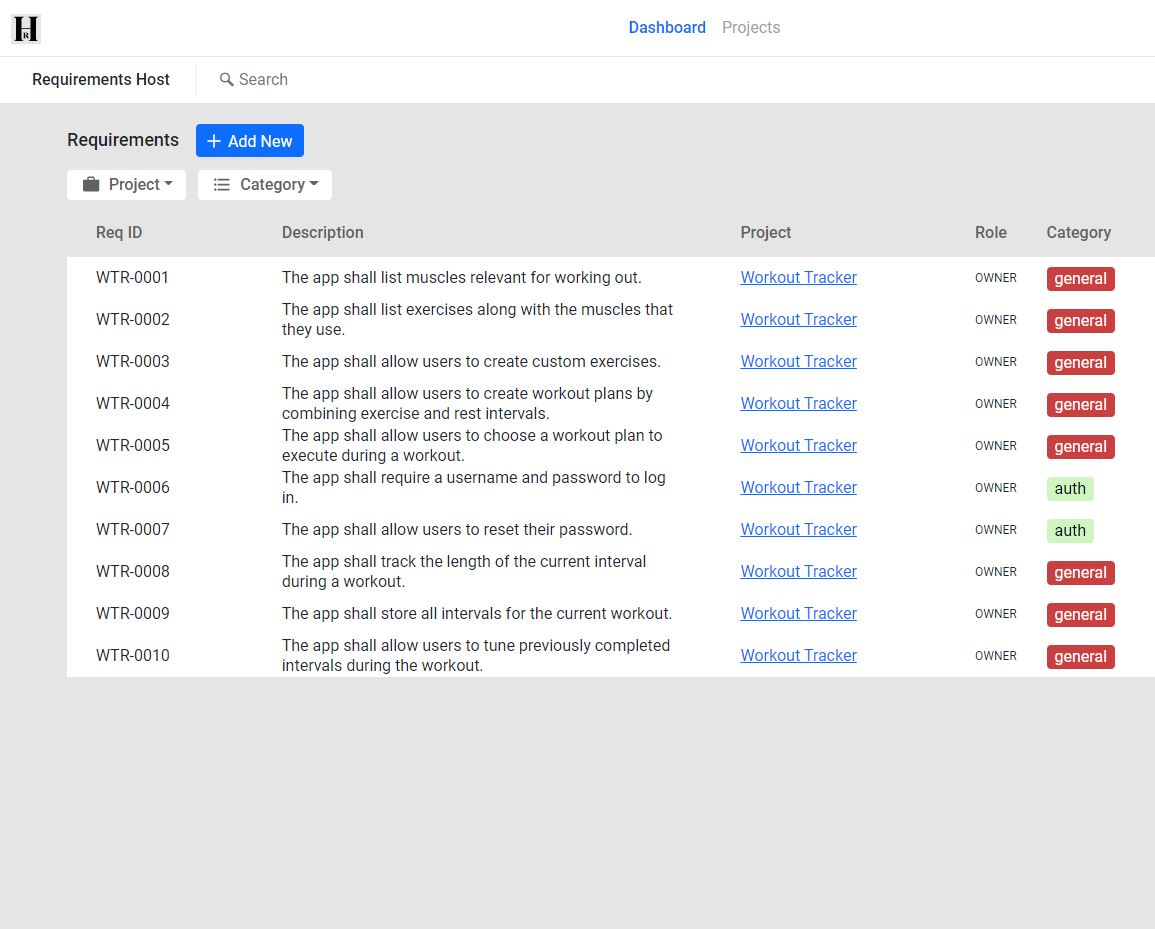Viewport: 1155px width, 929px height.
Task: Click OWNER role in WTR-0006 row
Action: pos(996,488)
